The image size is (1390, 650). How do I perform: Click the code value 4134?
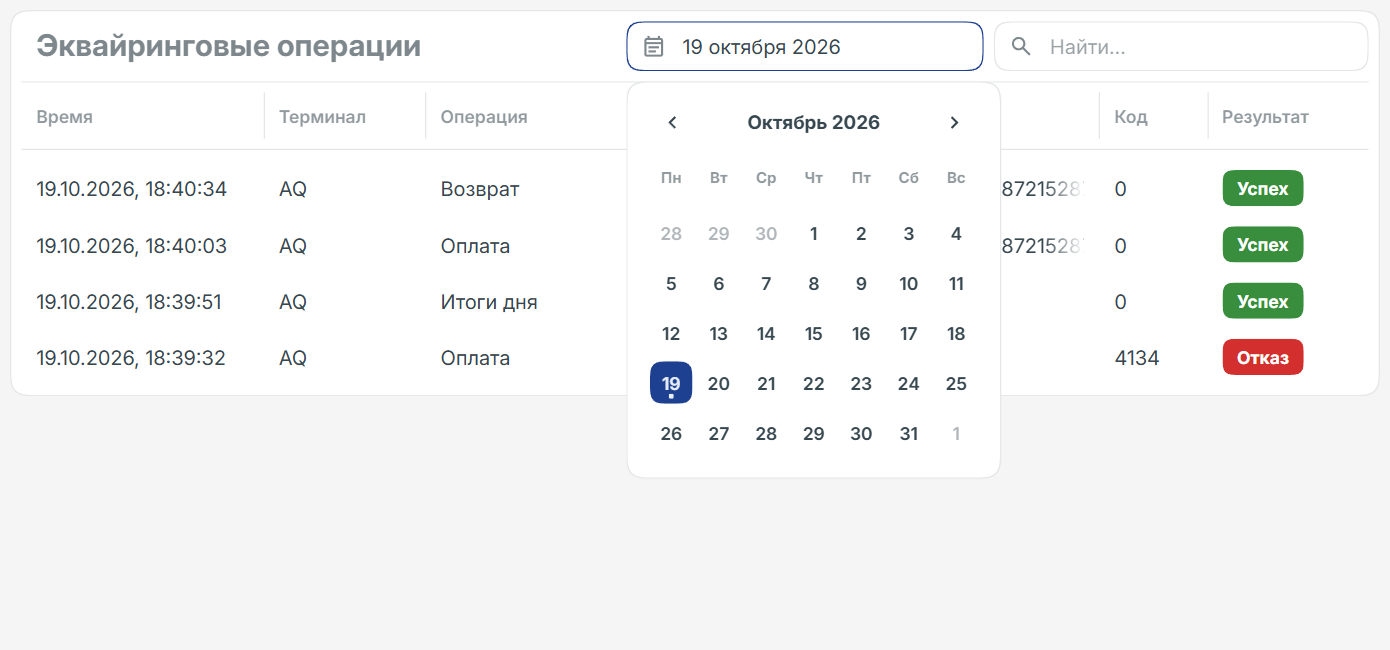(1137, 358)
